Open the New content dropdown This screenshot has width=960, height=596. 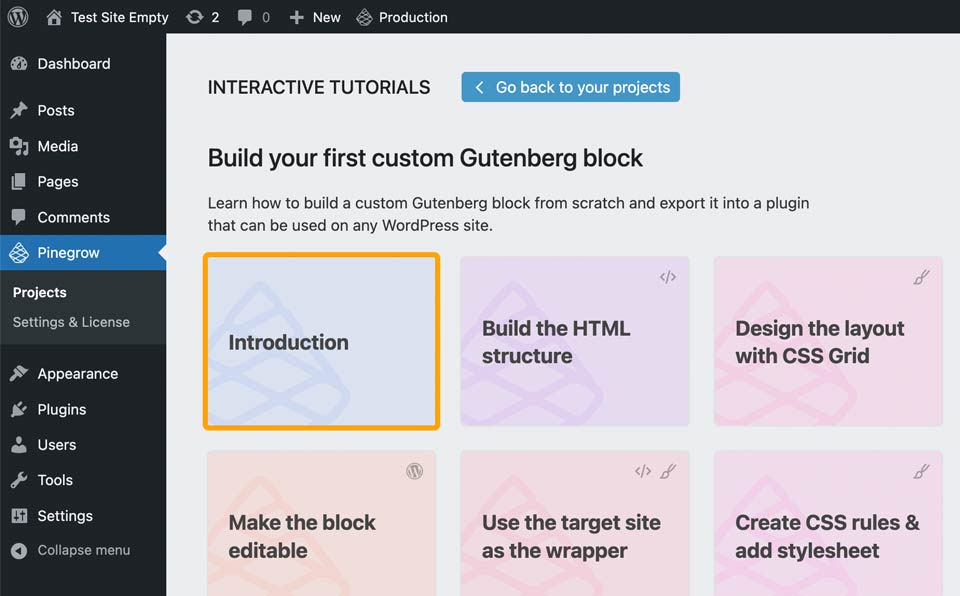point(315,17)
